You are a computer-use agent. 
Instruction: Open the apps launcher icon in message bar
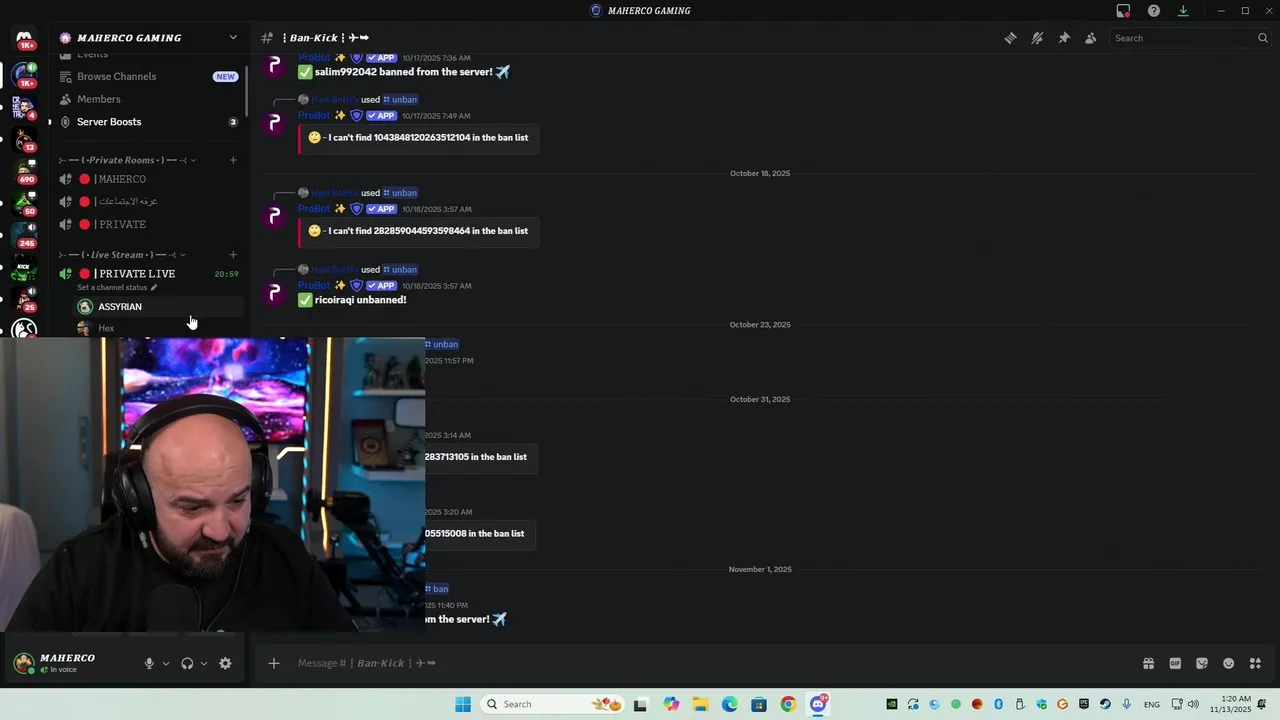[1255, 663]
